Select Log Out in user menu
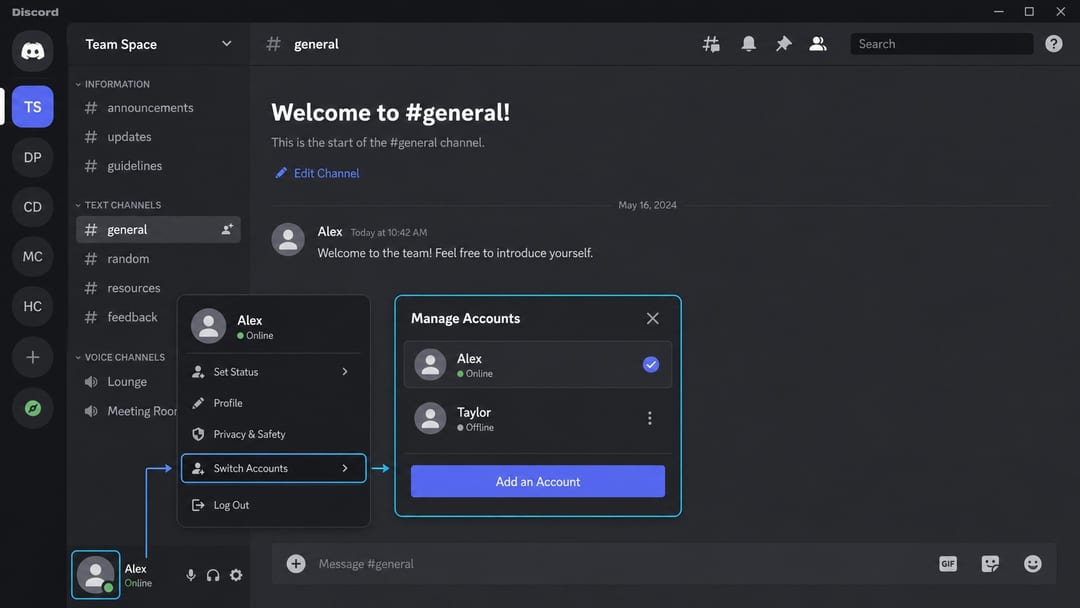This screenshot has width=1080, height=608. tap(273, 505)
